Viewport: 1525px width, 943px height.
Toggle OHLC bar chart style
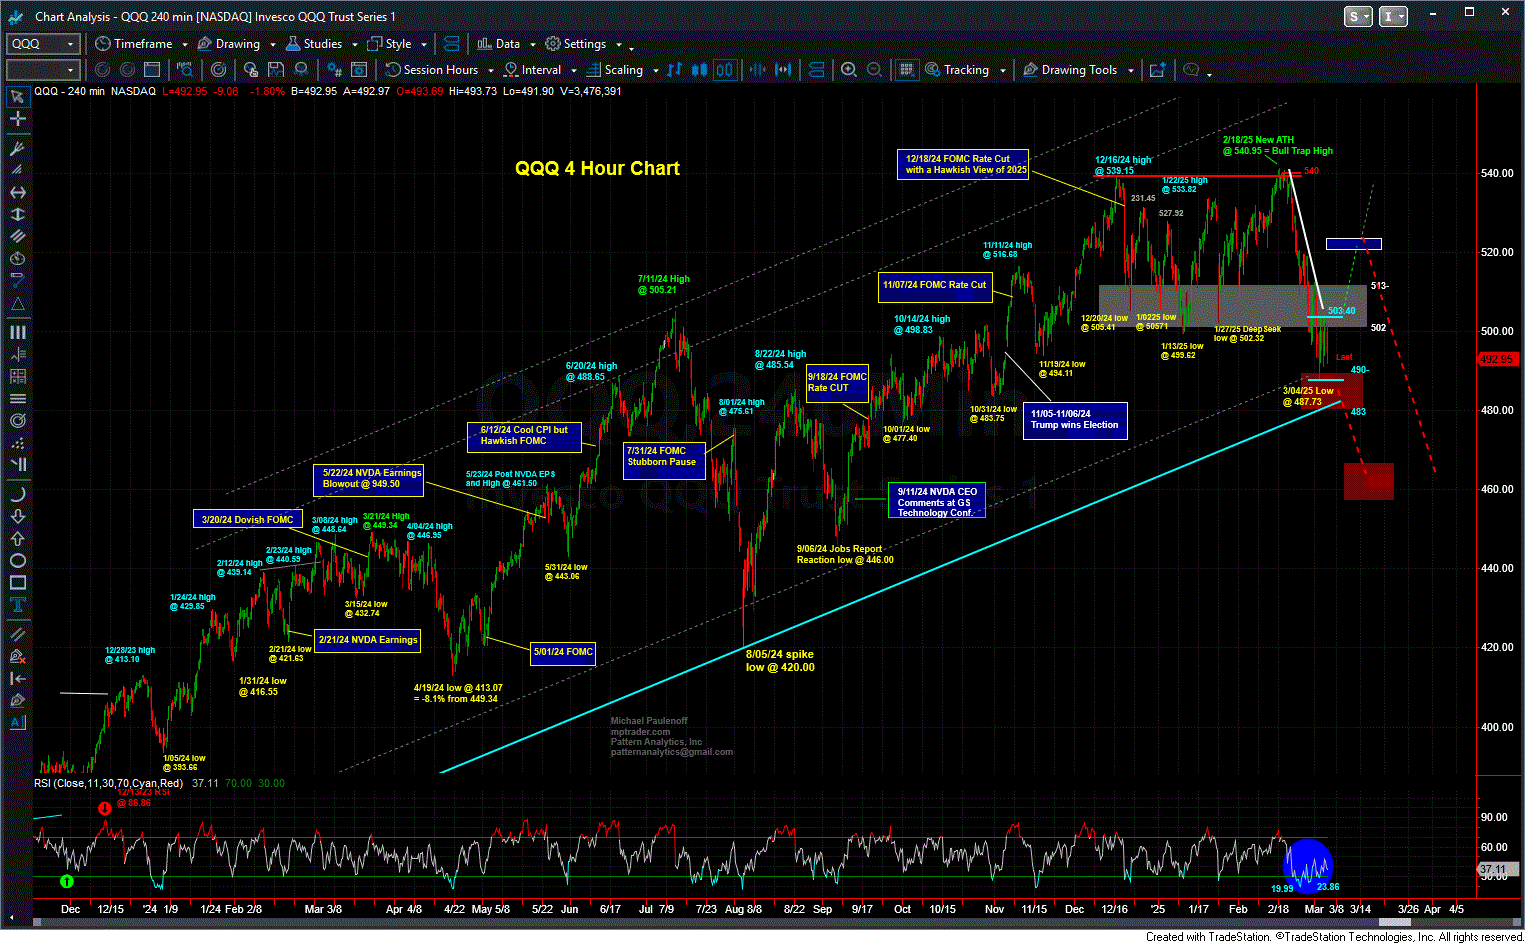pyautogui.click(x=674, y=70)
